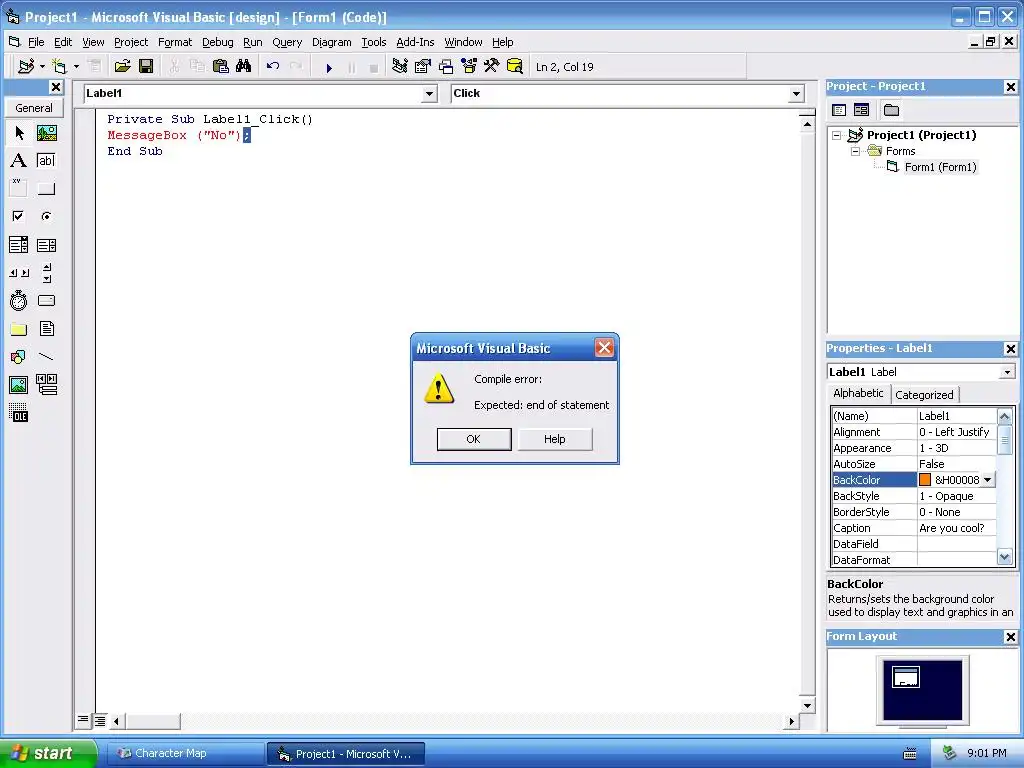Click the Find binoculars icon
This screenshot has width=1024, height=768.
click(244, 66)
